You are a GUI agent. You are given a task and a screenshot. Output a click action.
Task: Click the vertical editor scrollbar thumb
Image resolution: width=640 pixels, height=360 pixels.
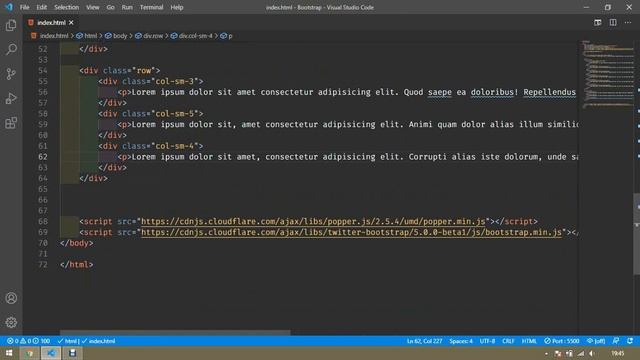pyautogui.click(x=636, y=234)
